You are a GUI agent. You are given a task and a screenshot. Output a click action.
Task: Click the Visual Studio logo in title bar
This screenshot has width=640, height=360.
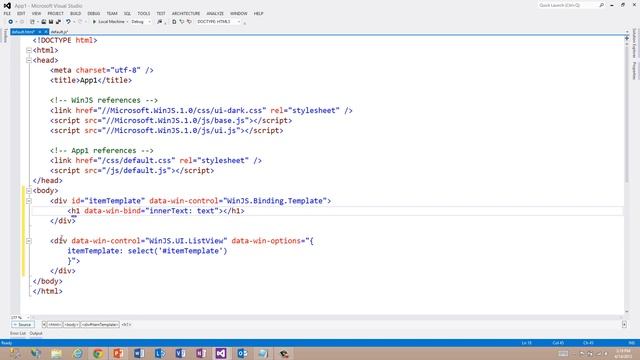(x=7, y=5)
